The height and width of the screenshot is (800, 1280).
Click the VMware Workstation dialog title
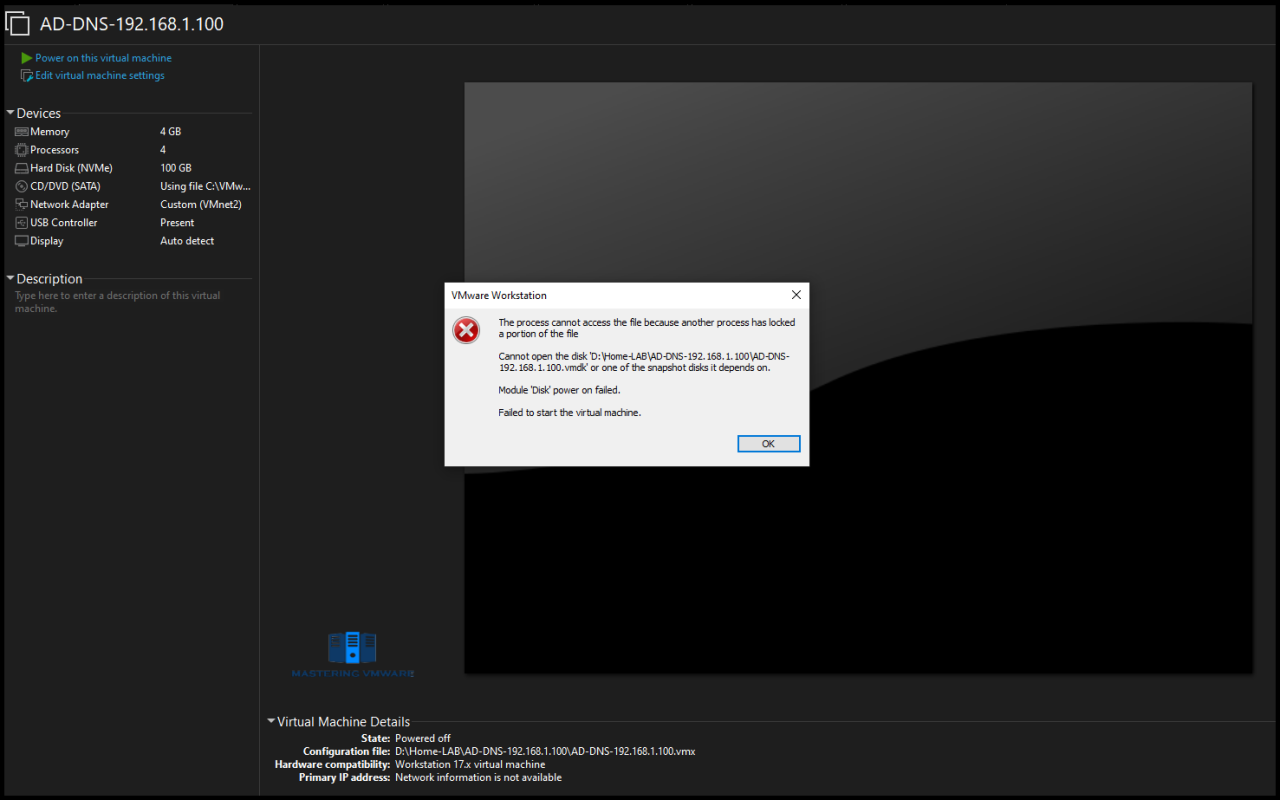[499, 295]
